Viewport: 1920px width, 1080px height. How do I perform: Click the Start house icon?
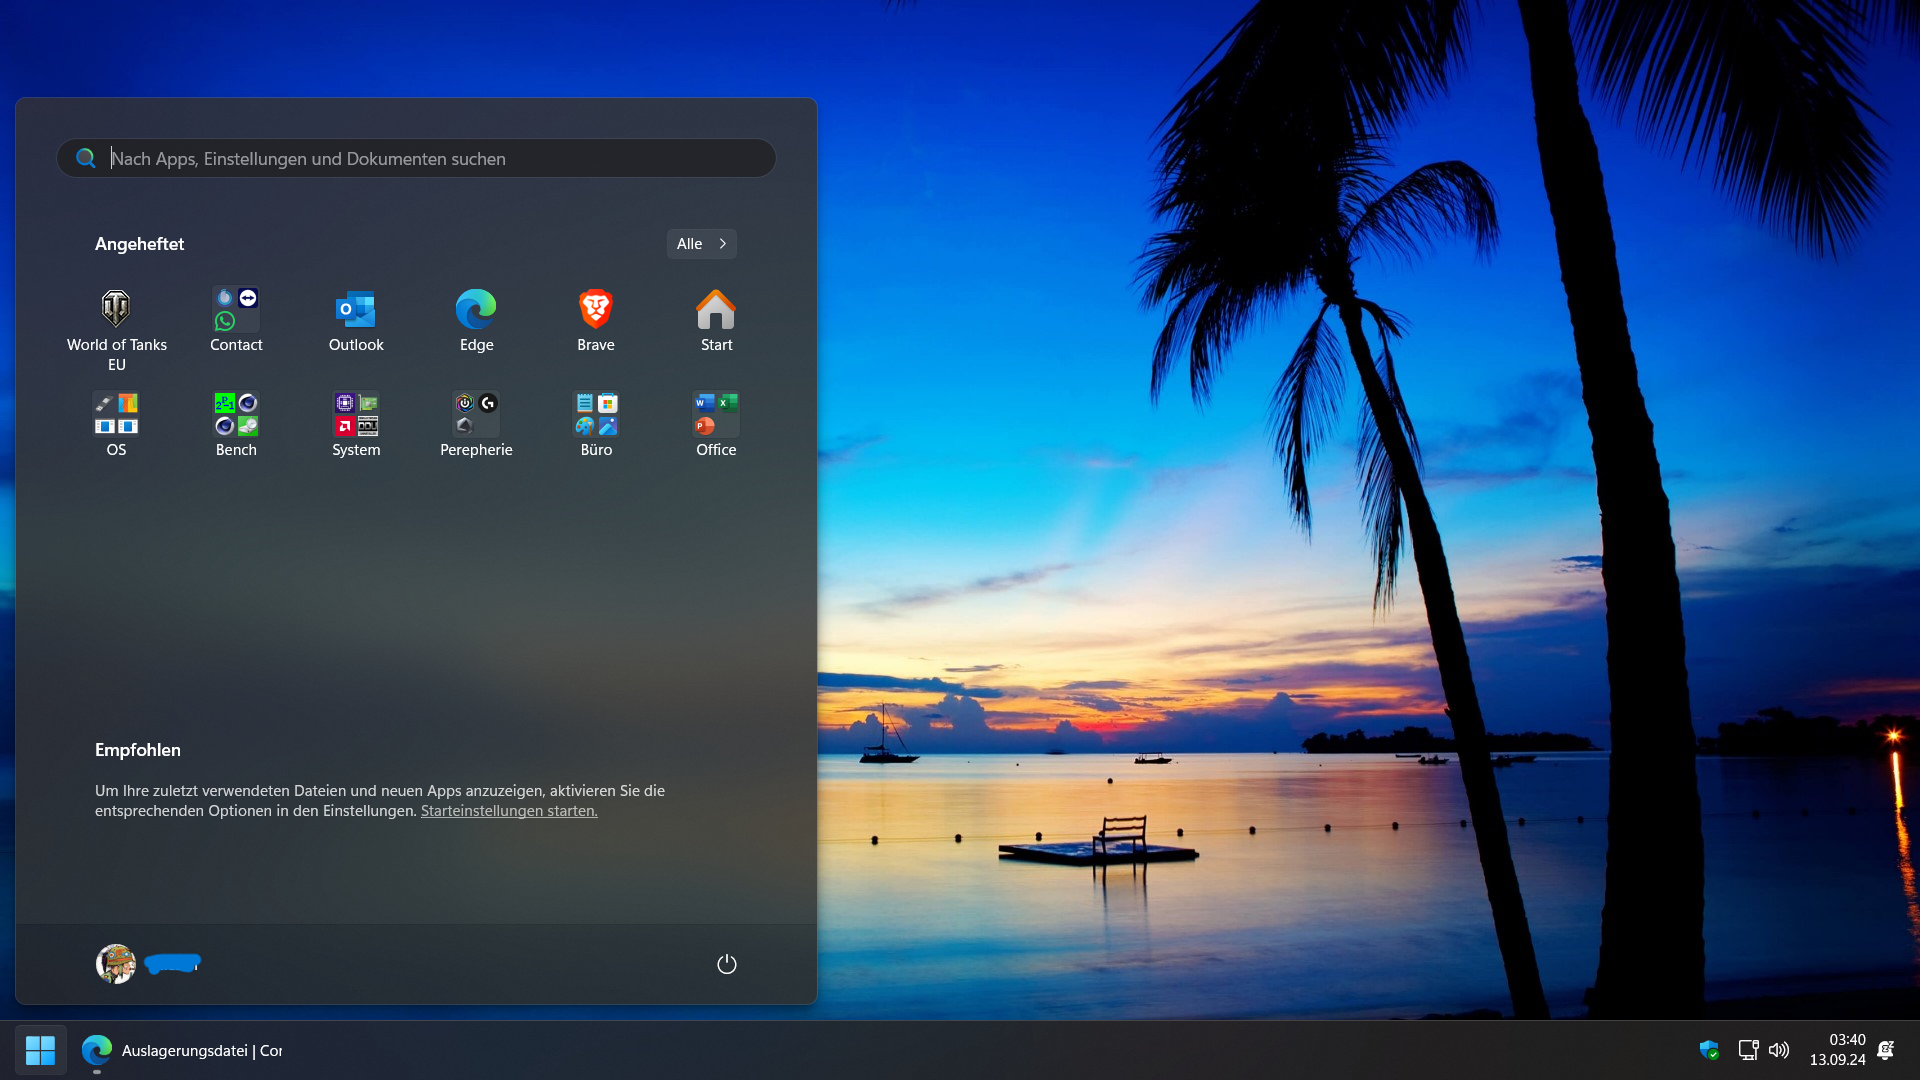(716, 310)
